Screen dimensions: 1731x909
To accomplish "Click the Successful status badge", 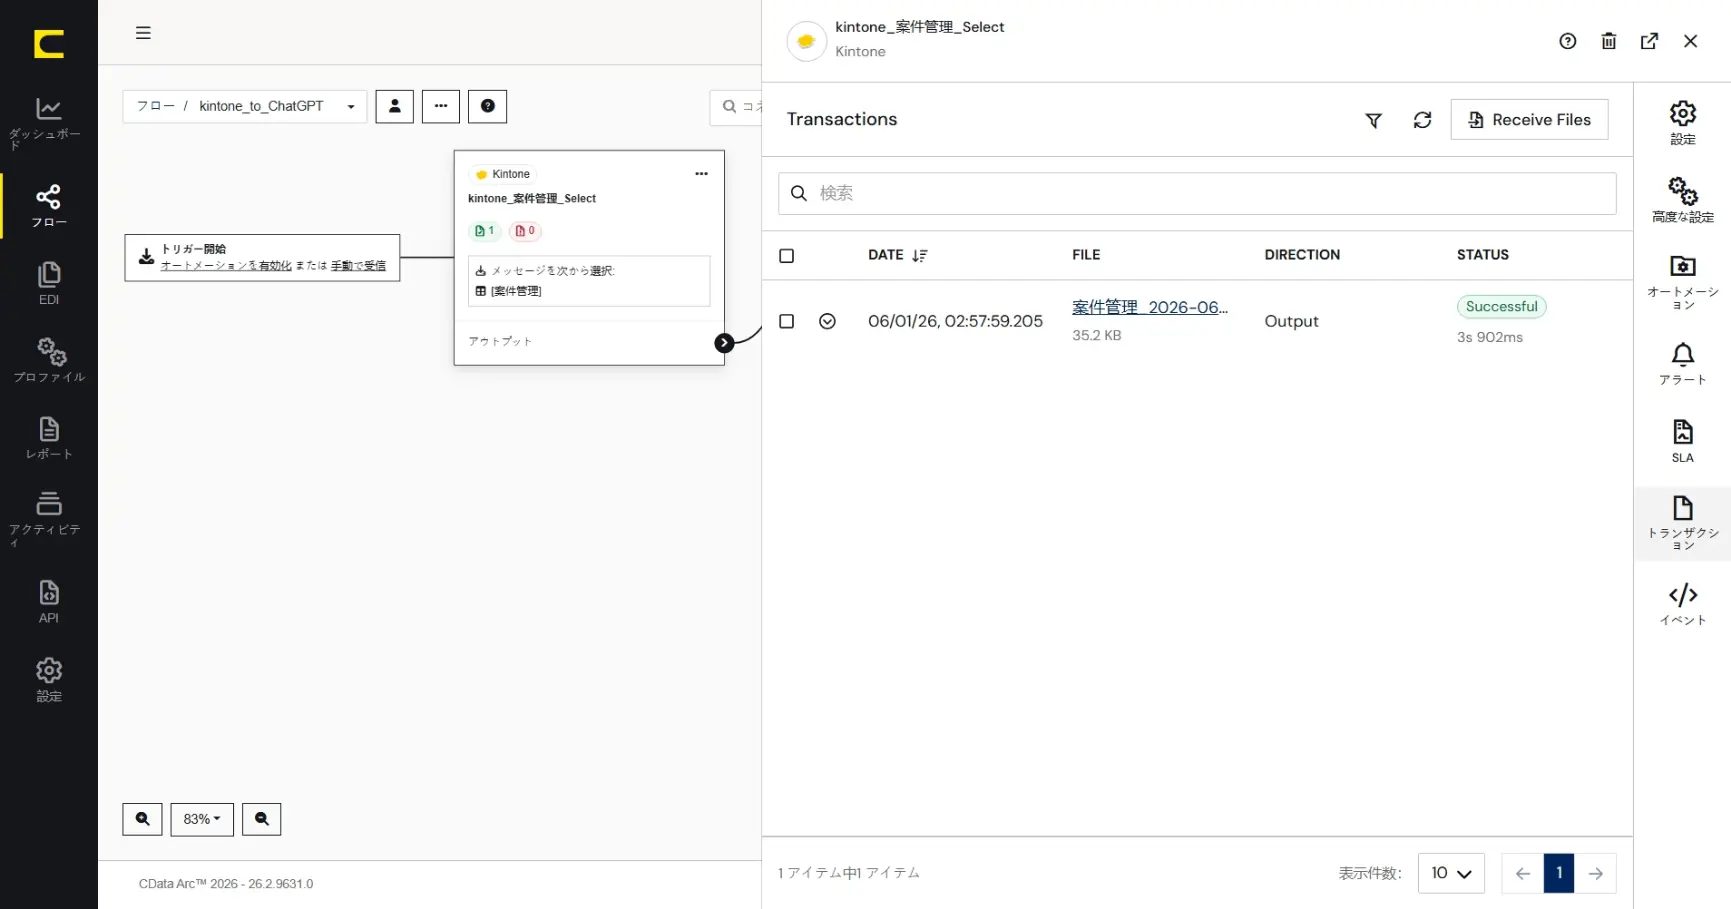I will pos(1501,307).
